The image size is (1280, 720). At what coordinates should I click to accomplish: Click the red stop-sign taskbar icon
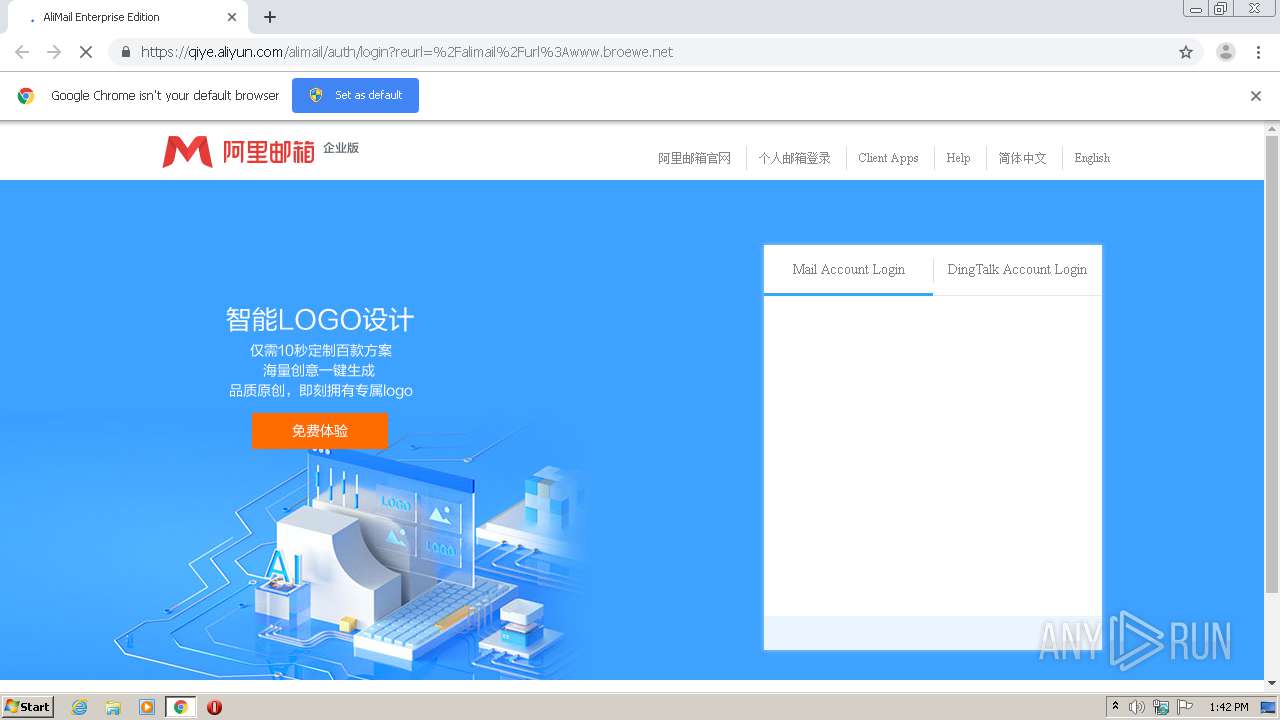tap(214, 707)
